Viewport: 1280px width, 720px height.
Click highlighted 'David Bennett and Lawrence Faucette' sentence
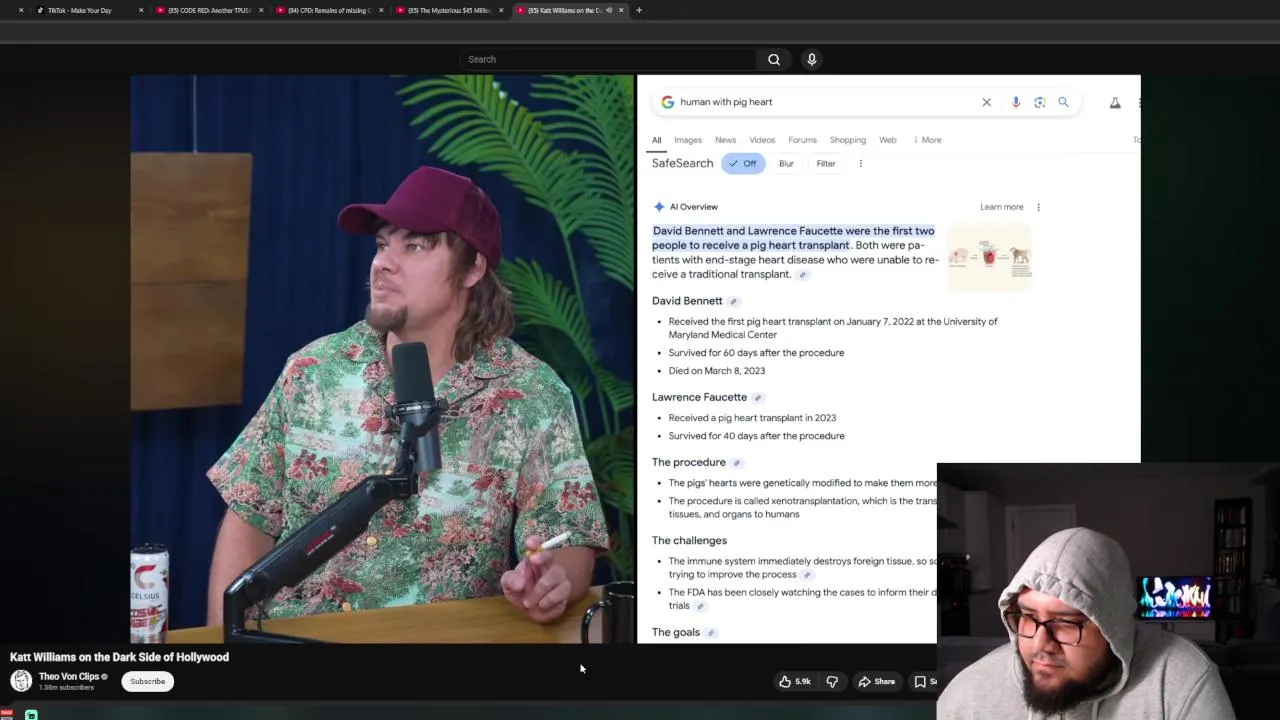(793, 238)
